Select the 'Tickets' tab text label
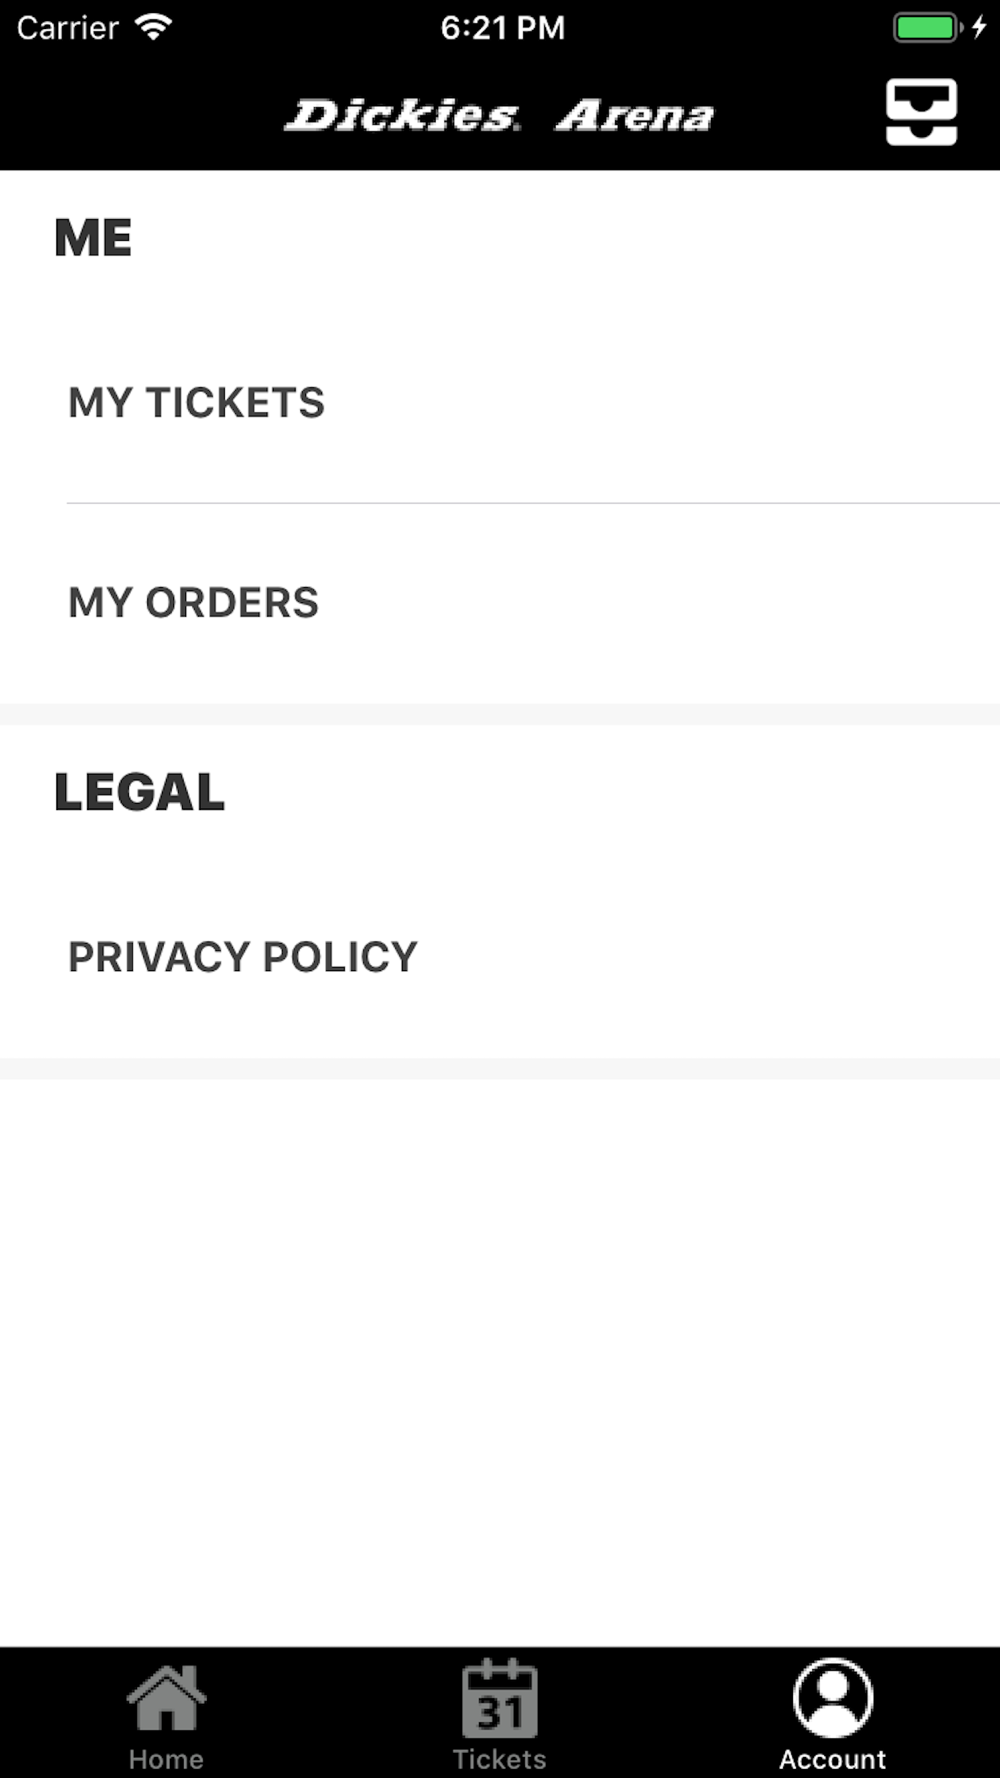This screenshot has width=1000, height=1778. click(499, 1759)
